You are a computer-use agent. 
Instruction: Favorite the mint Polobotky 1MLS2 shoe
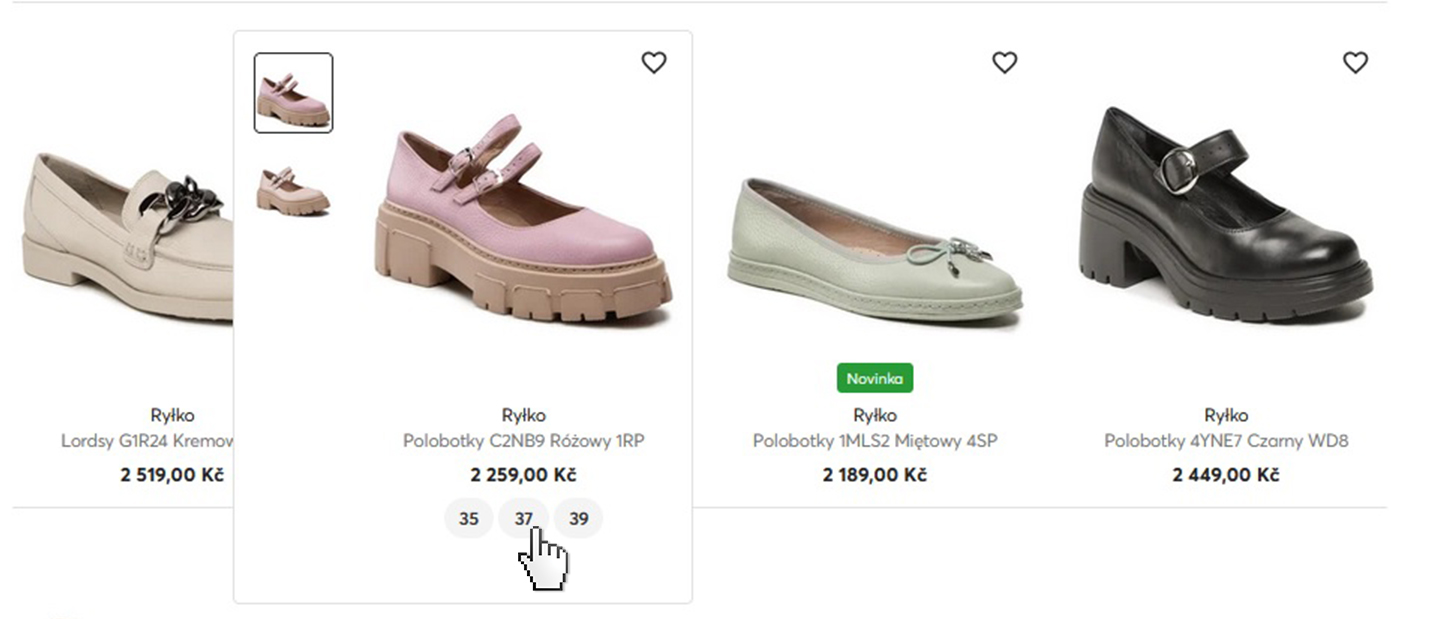(1004, 63)
